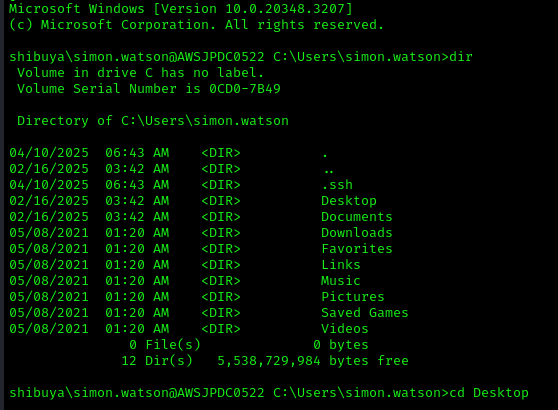Click the 'Music' directory name
The height and width of the screenshot is (410, 558).
tap(341, 281)
